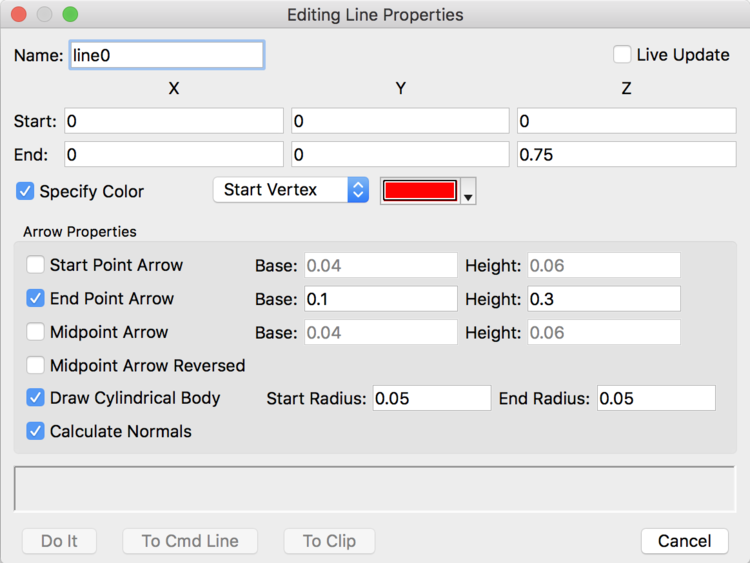Select End Point Arrow Height field

(x=604, y=299)
